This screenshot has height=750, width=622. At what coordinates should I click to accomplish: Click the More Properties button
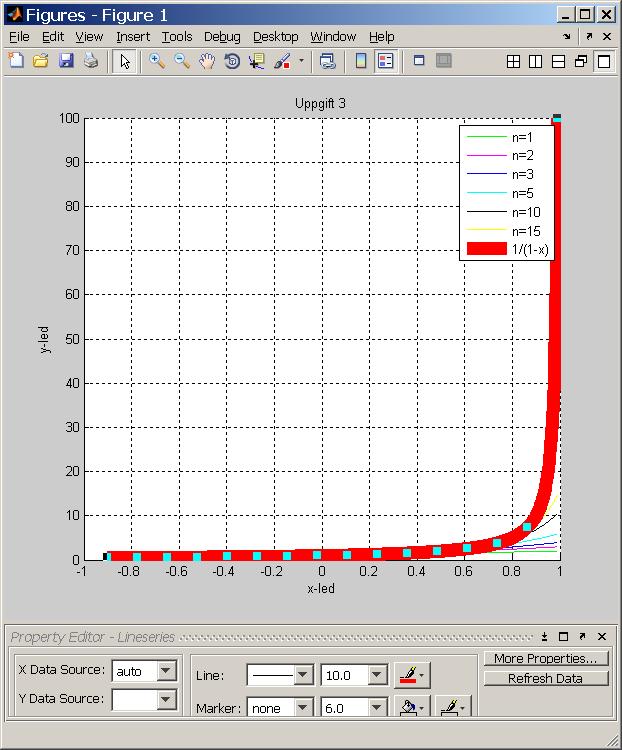click(x=545, y=658)
